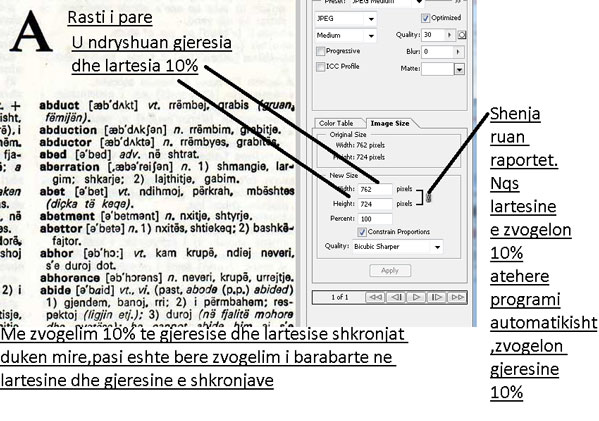
Task: Click the word 'abetment' in preview
Action: click(67, 216)
